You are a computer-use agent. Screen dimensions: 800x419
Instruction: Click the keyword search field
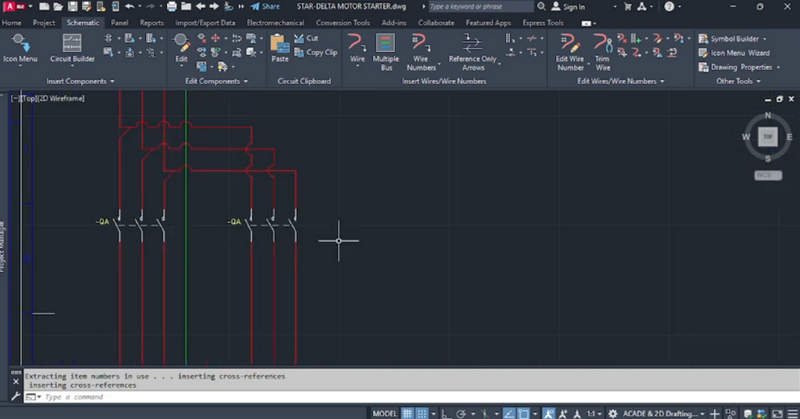pos(481,7)
